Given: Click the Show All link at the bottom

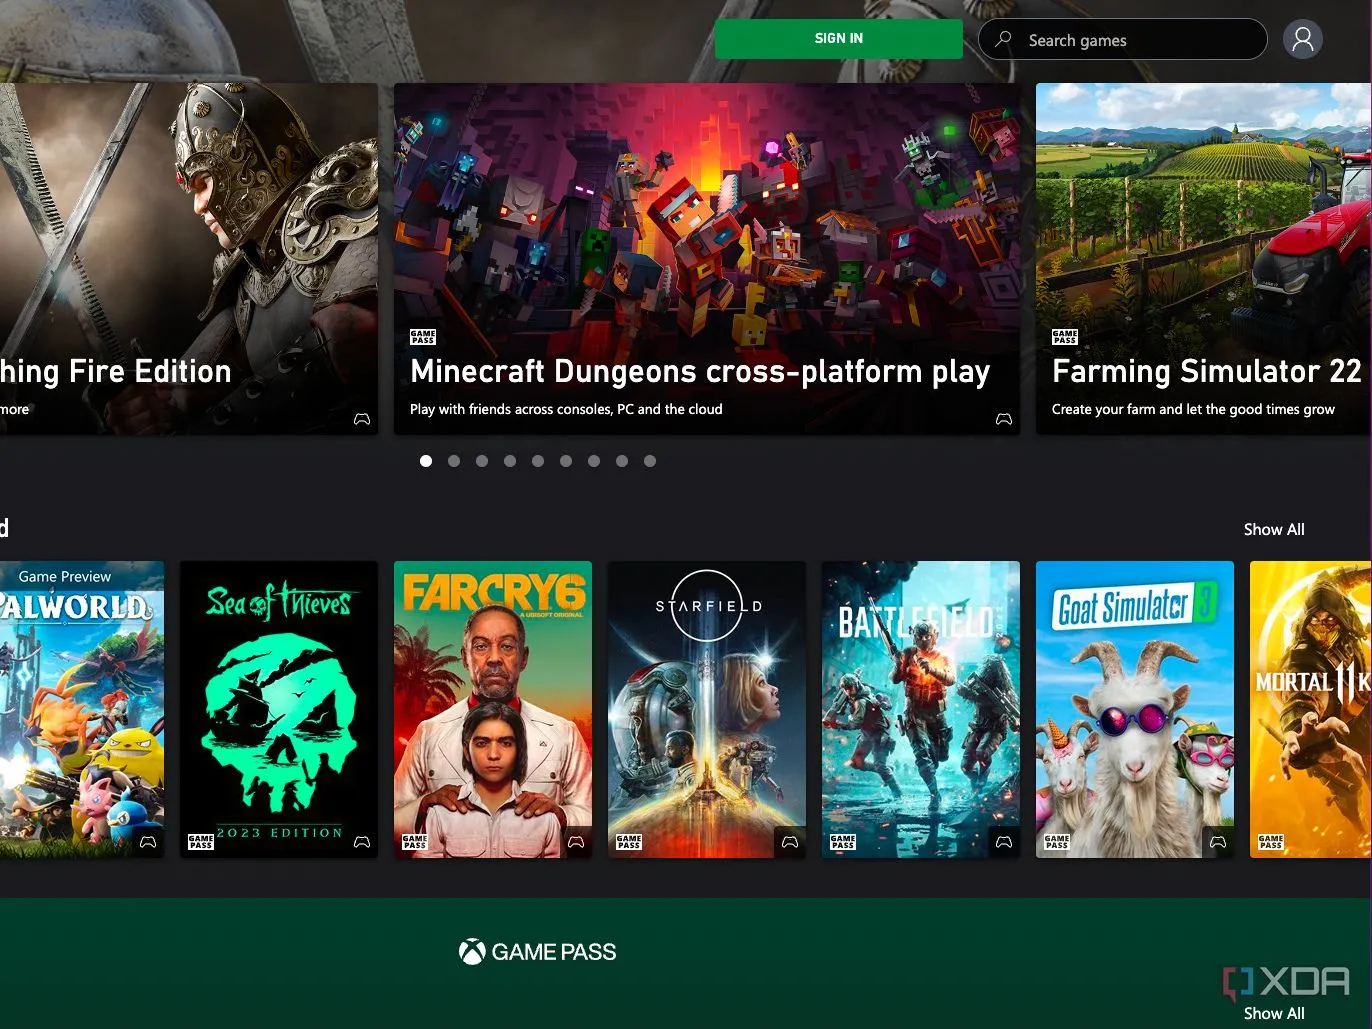Looking at the screenshot, I should click(1273, 1013).
